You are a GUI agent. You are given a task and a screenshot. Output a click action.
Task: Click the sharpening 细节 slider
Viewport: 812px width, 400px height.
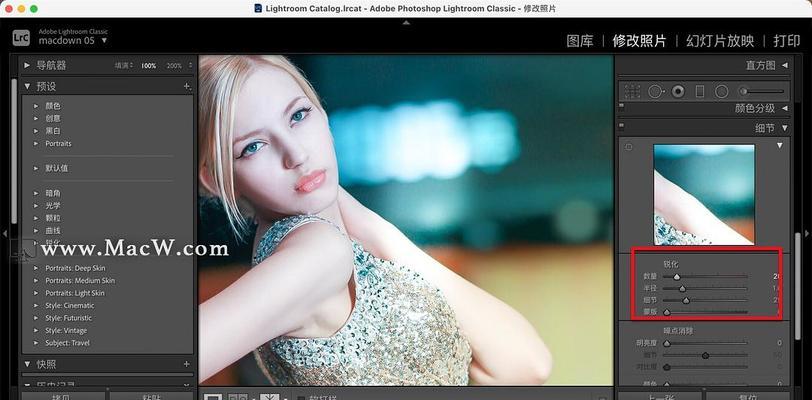coord(705,301)
